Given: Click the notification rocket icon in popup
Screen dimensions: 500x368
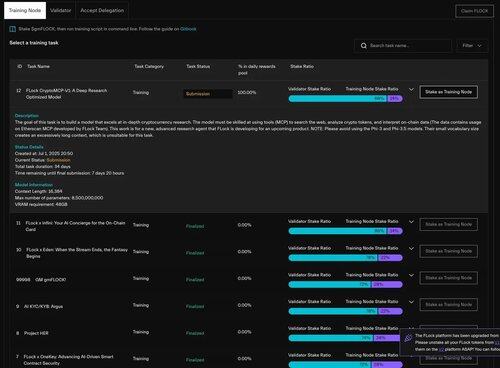Looking at the screenshot, I should pos(408,338).
